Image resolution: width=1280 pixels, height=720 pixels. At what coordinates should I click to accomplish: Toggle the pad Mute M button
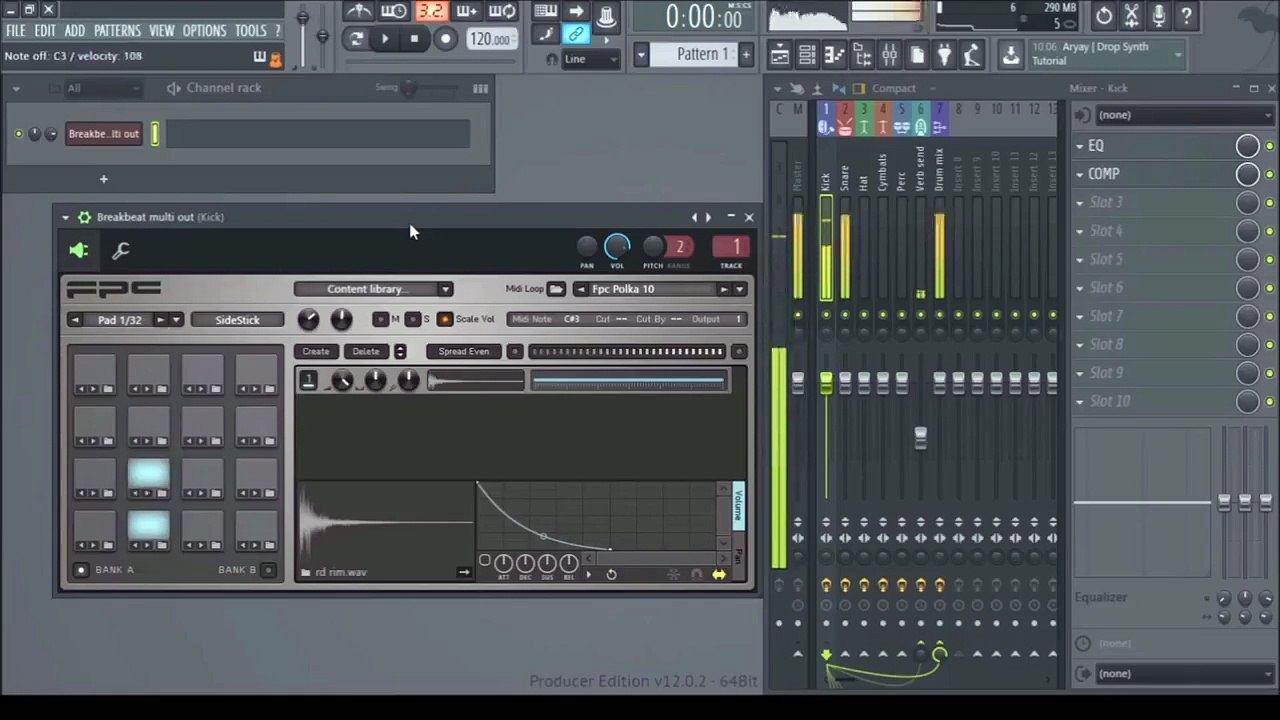pyautogui.click(x=381, y=319)
